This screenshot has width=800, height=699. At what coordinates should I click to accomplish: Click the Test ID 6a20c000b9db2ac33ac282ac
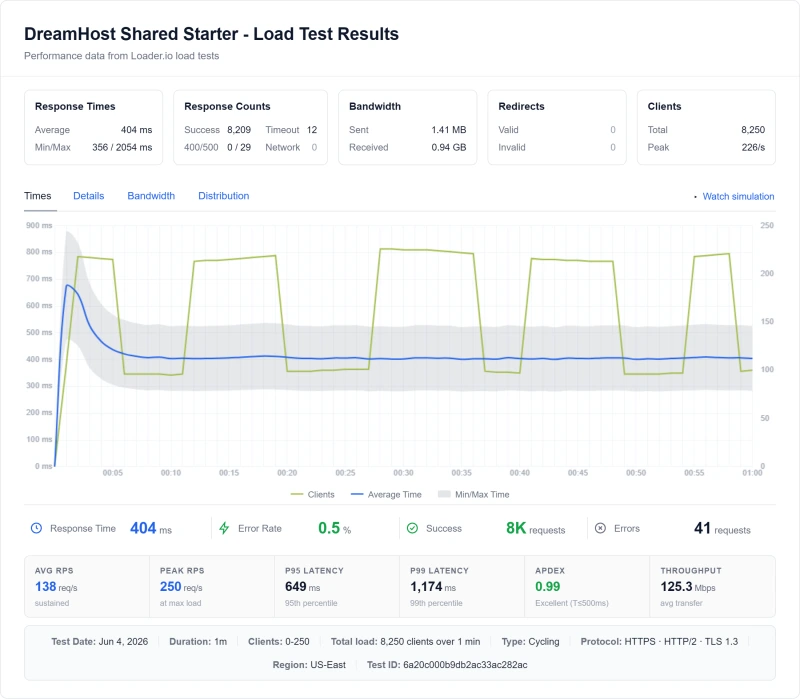447,665
